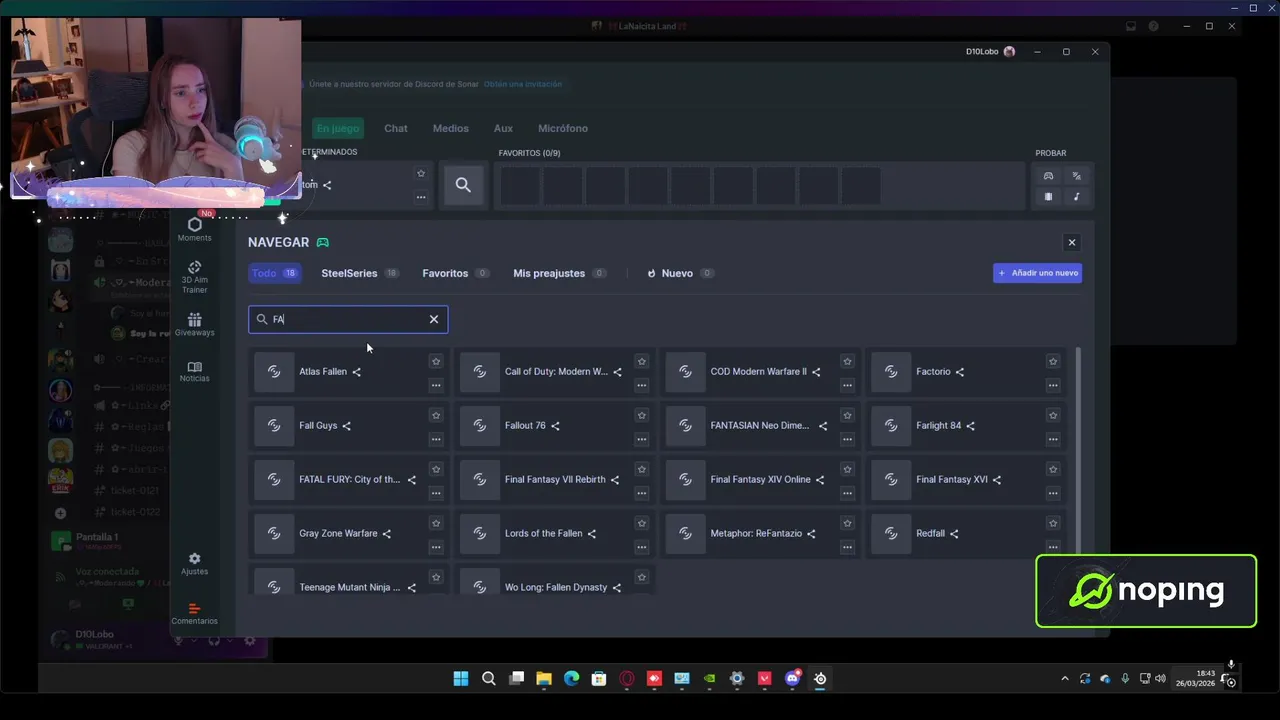1280x720 pixels.
Task: Star the Factorio preset as favorite
Action: click(x=1053, y=361)
